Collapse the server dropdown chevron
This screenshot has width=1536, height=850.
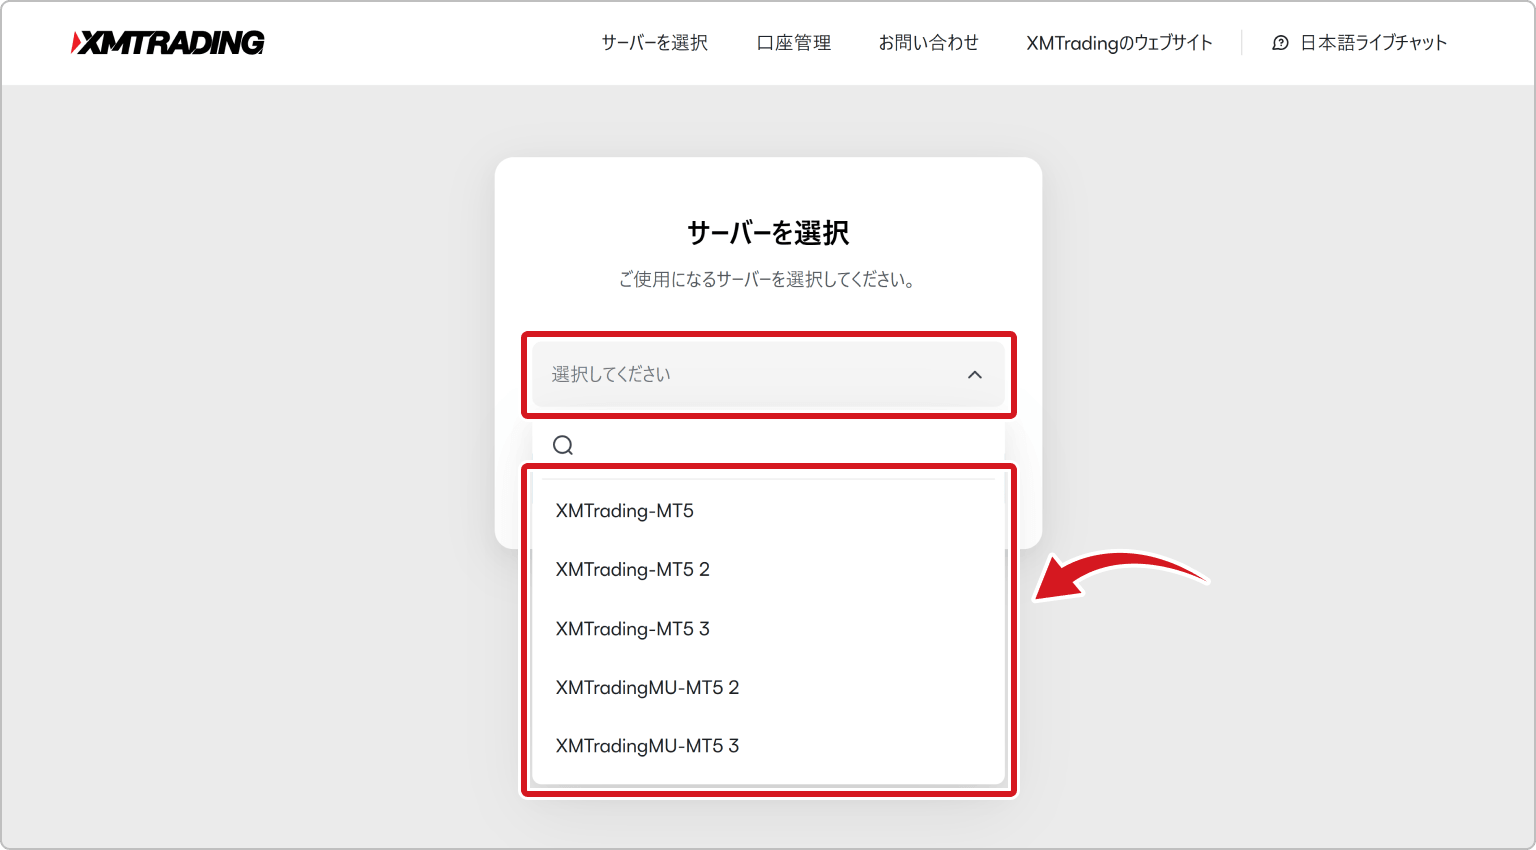coord(975,375)
